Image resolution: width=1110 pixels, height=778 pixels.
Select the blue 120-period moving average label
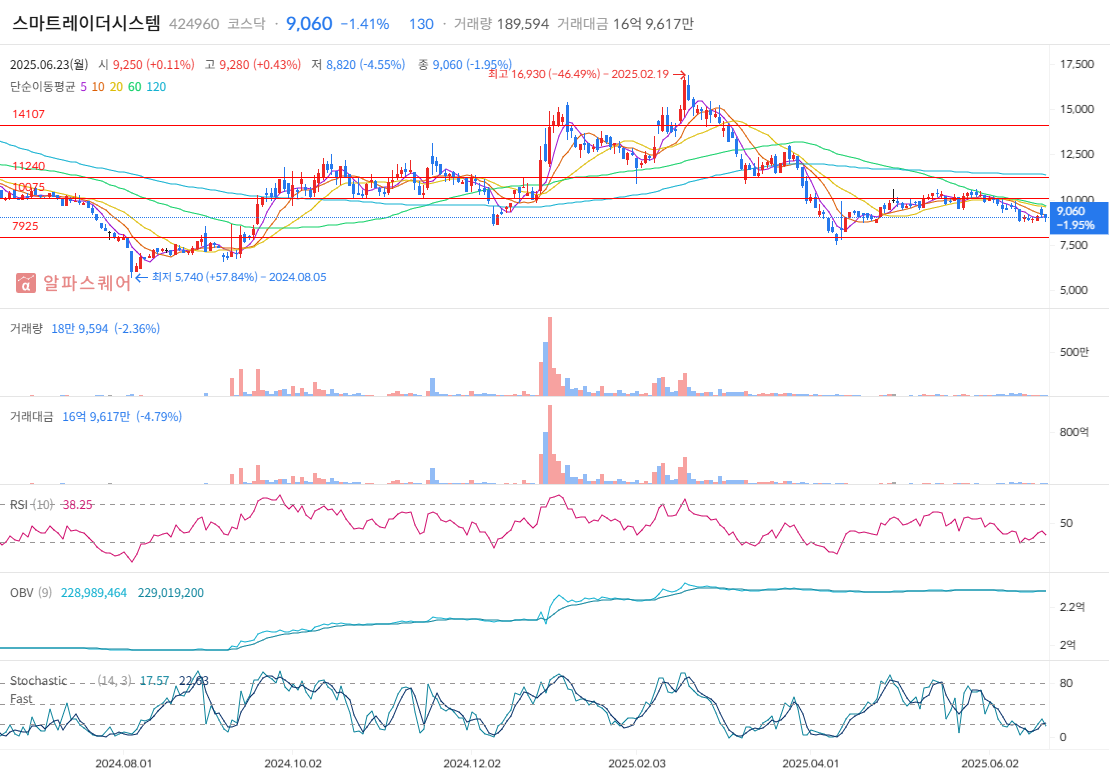pos(156,86)
